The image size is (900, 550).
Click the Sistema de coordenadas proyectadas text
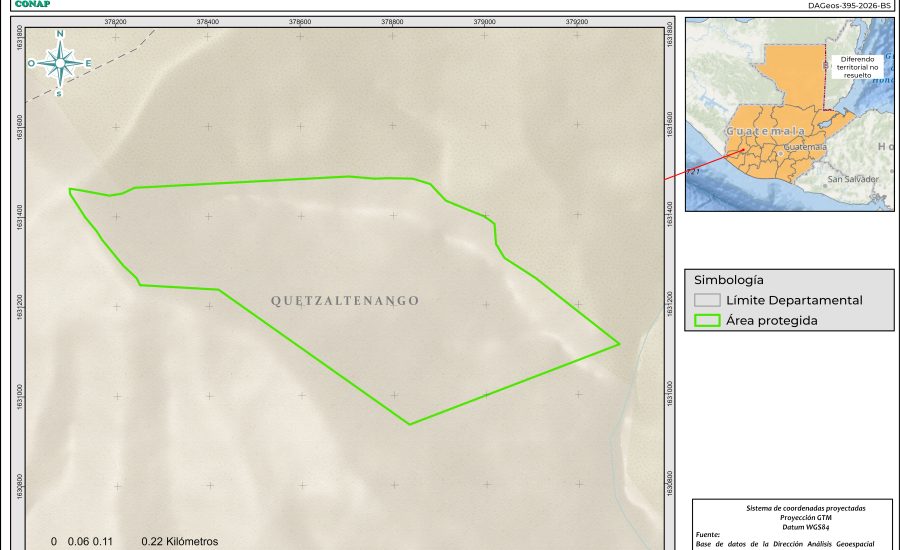click(794, 508)
